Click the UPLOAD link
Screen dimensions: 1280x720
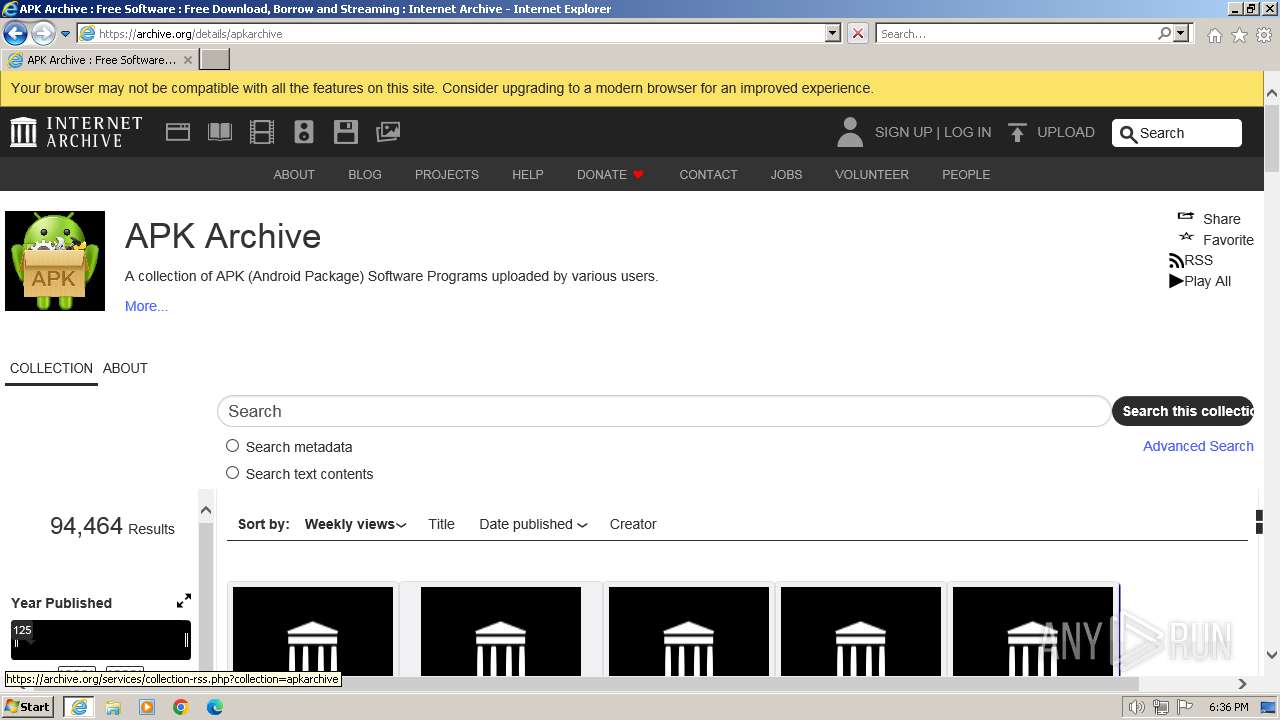[x=1066, y=132]
